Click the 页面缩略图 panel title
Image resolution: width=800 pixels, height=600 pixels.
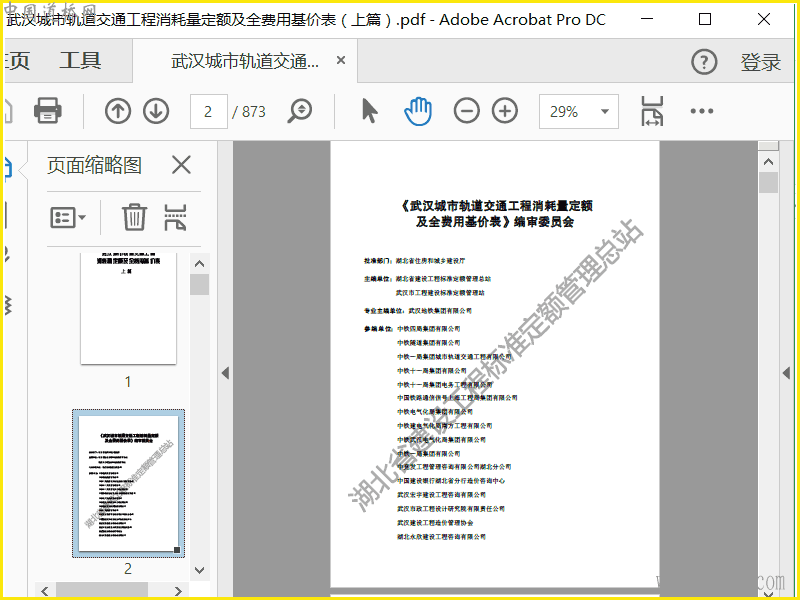pos(94,165)
